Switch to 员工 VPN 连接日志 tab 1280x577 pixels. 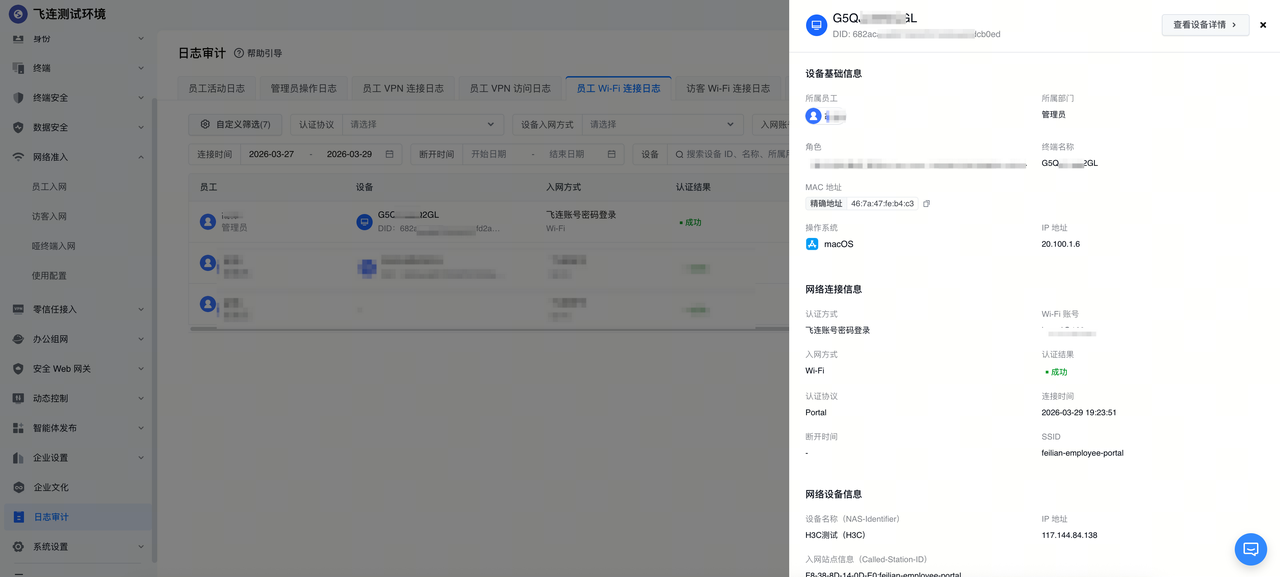coord(402,88)
